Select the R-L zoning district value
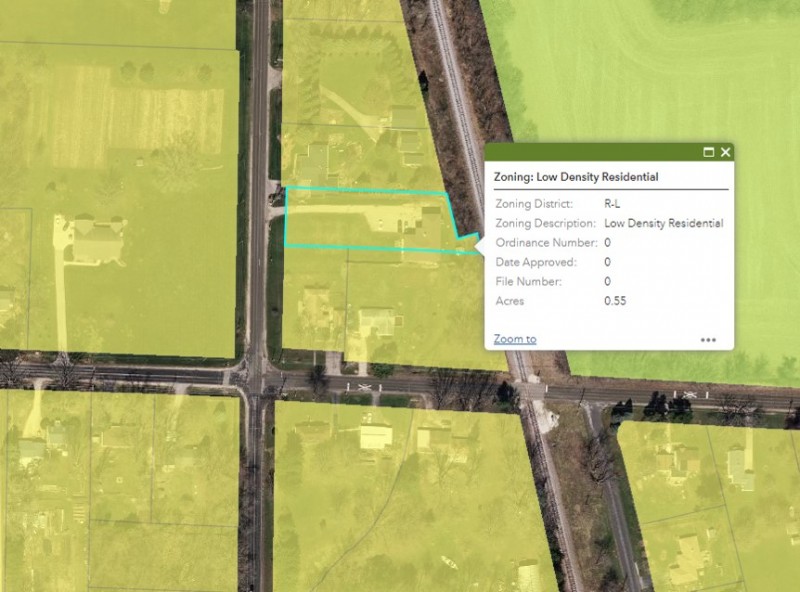 tap(613, 204)
